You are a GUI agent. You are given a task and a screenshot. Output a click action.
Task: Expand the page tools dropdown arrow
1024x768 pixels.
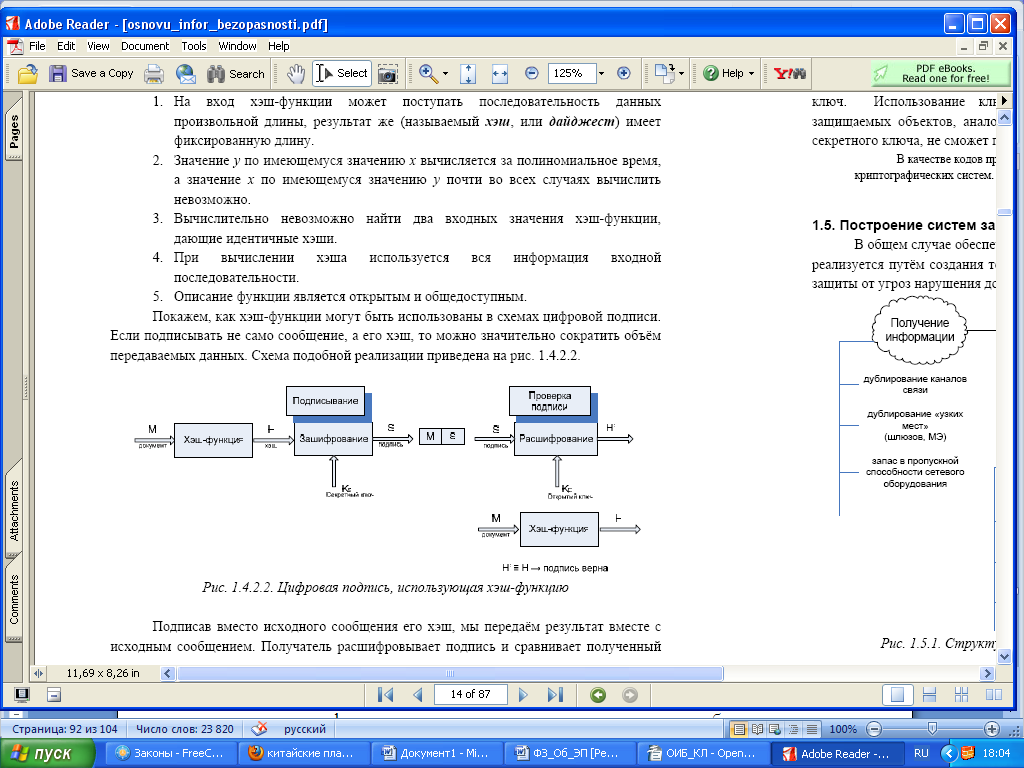point(681,74)
